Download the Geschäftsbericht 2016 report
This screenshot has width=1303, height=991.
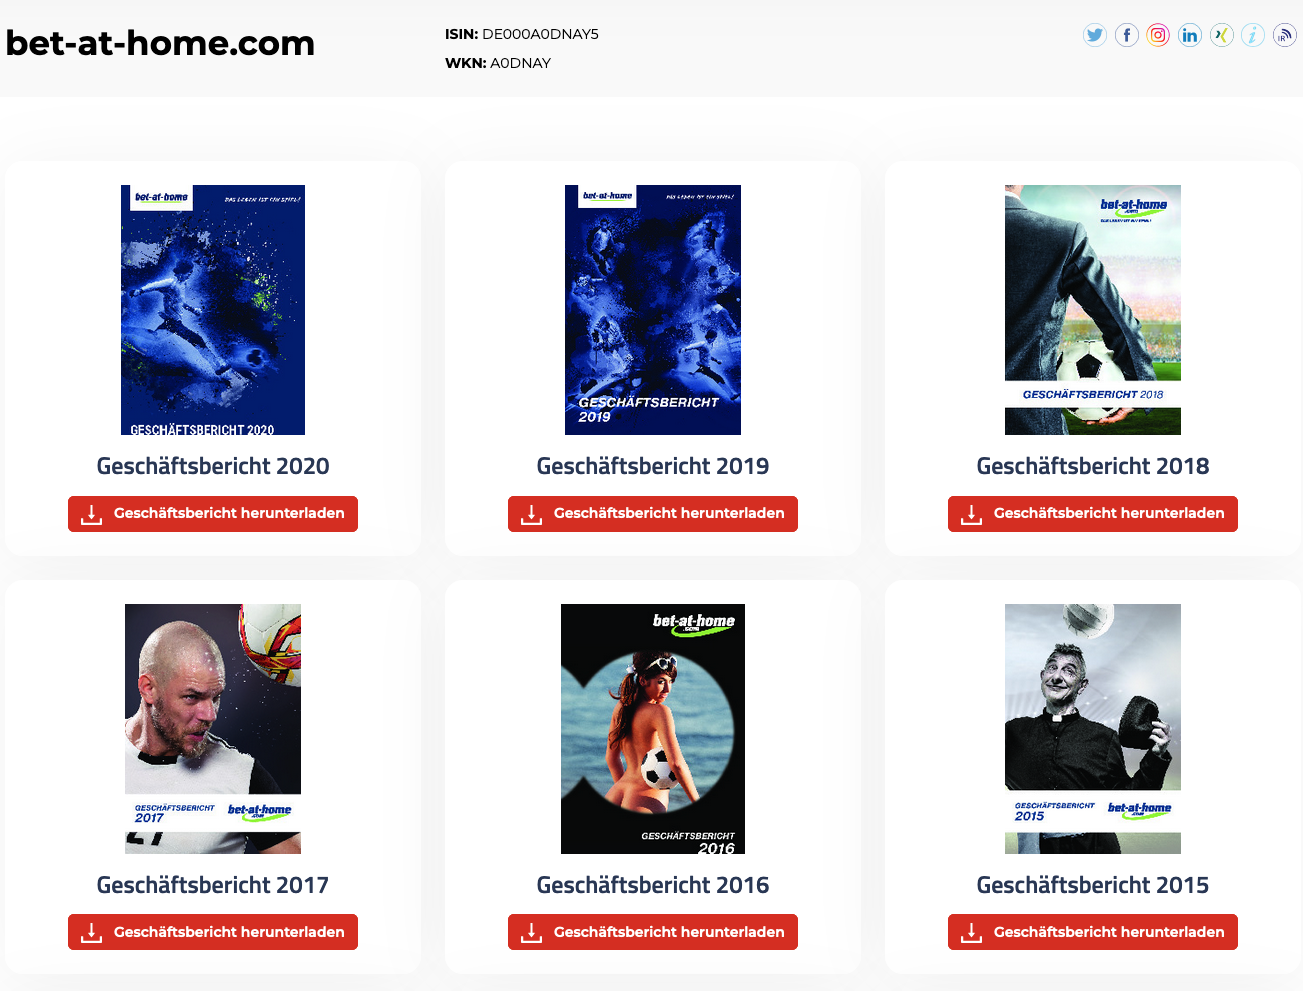(653, 932)
